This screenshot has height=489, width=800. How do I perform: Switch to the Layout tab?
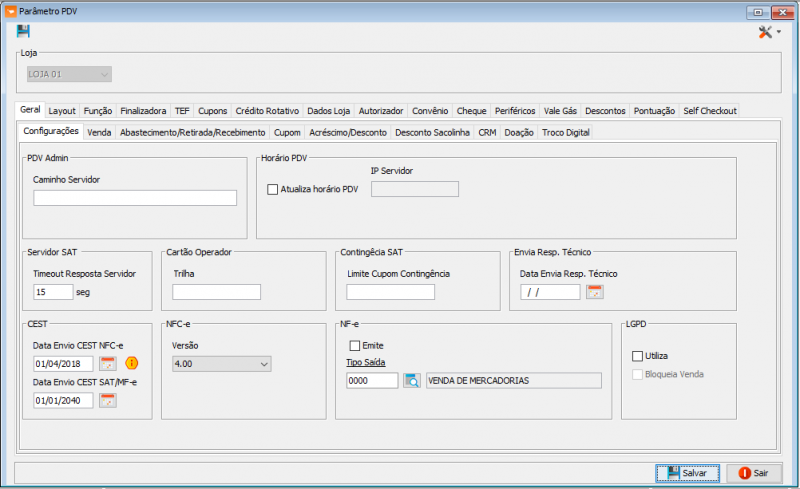62,111
